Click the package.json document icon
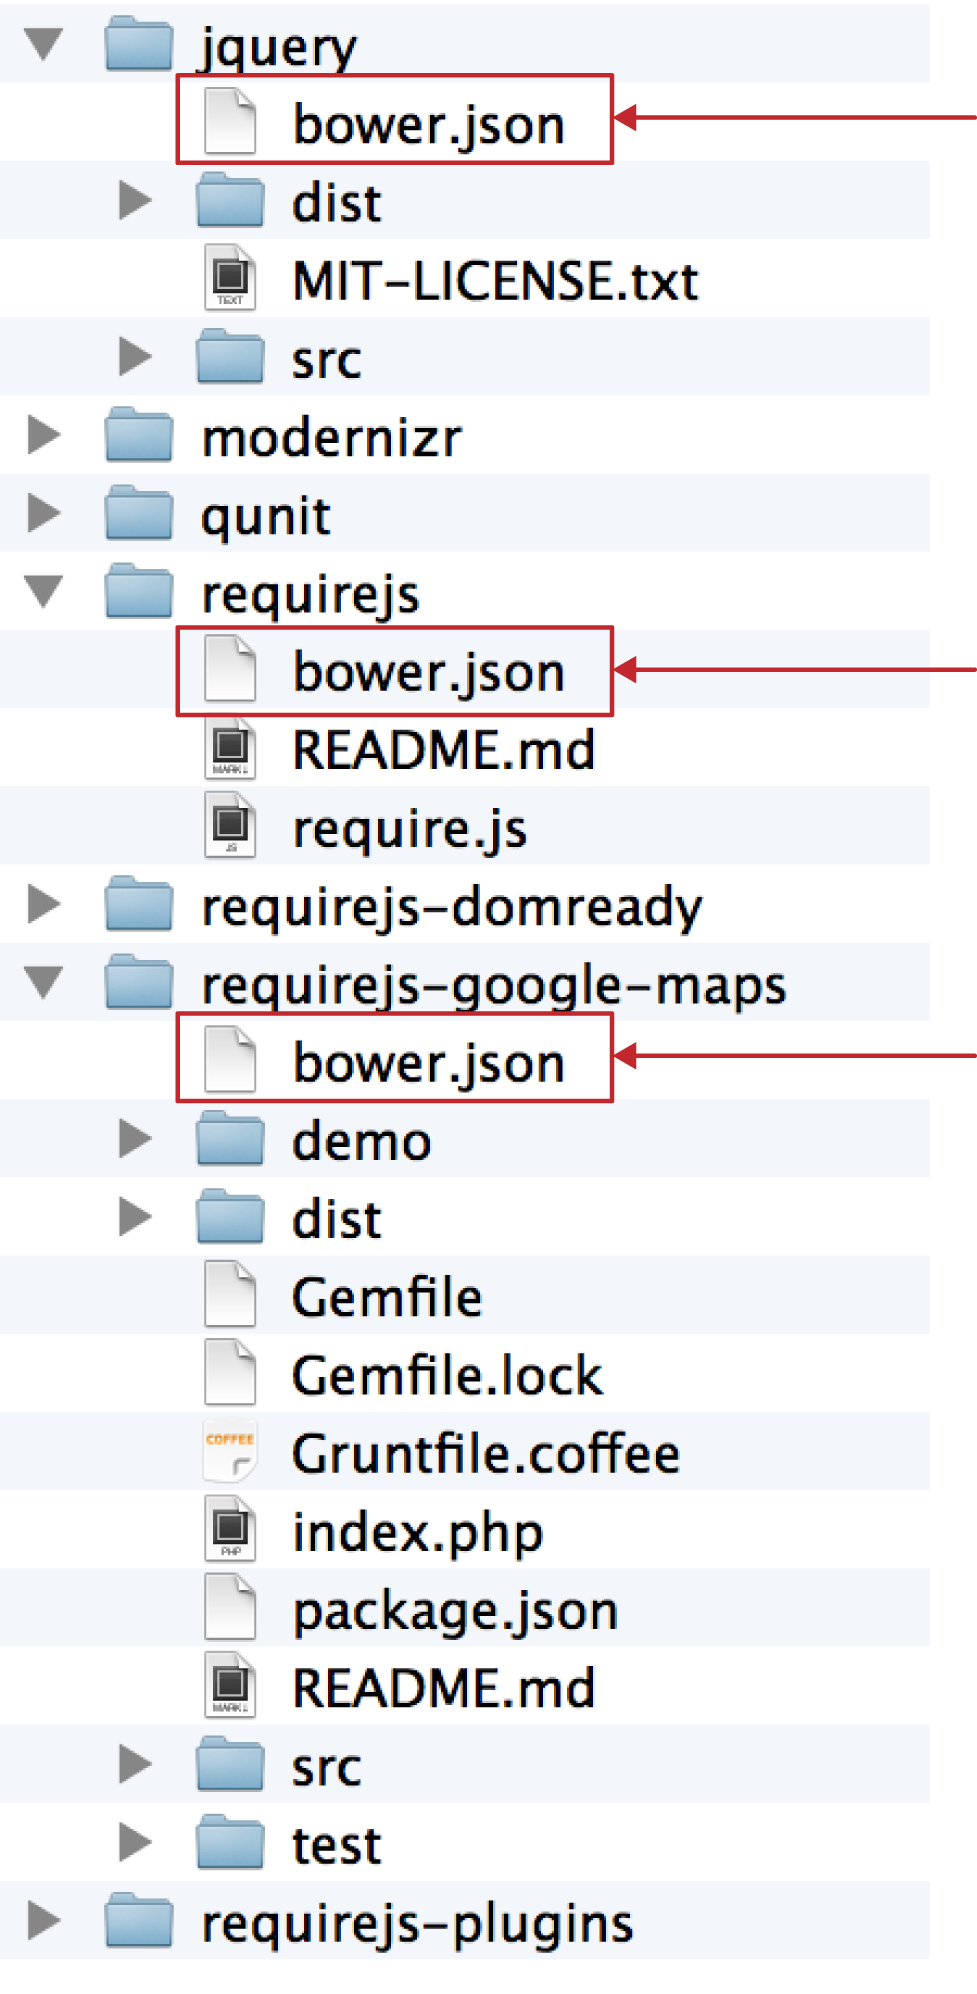Image resolution: width=977 pixels, height=1994 pixels. 230,1608
